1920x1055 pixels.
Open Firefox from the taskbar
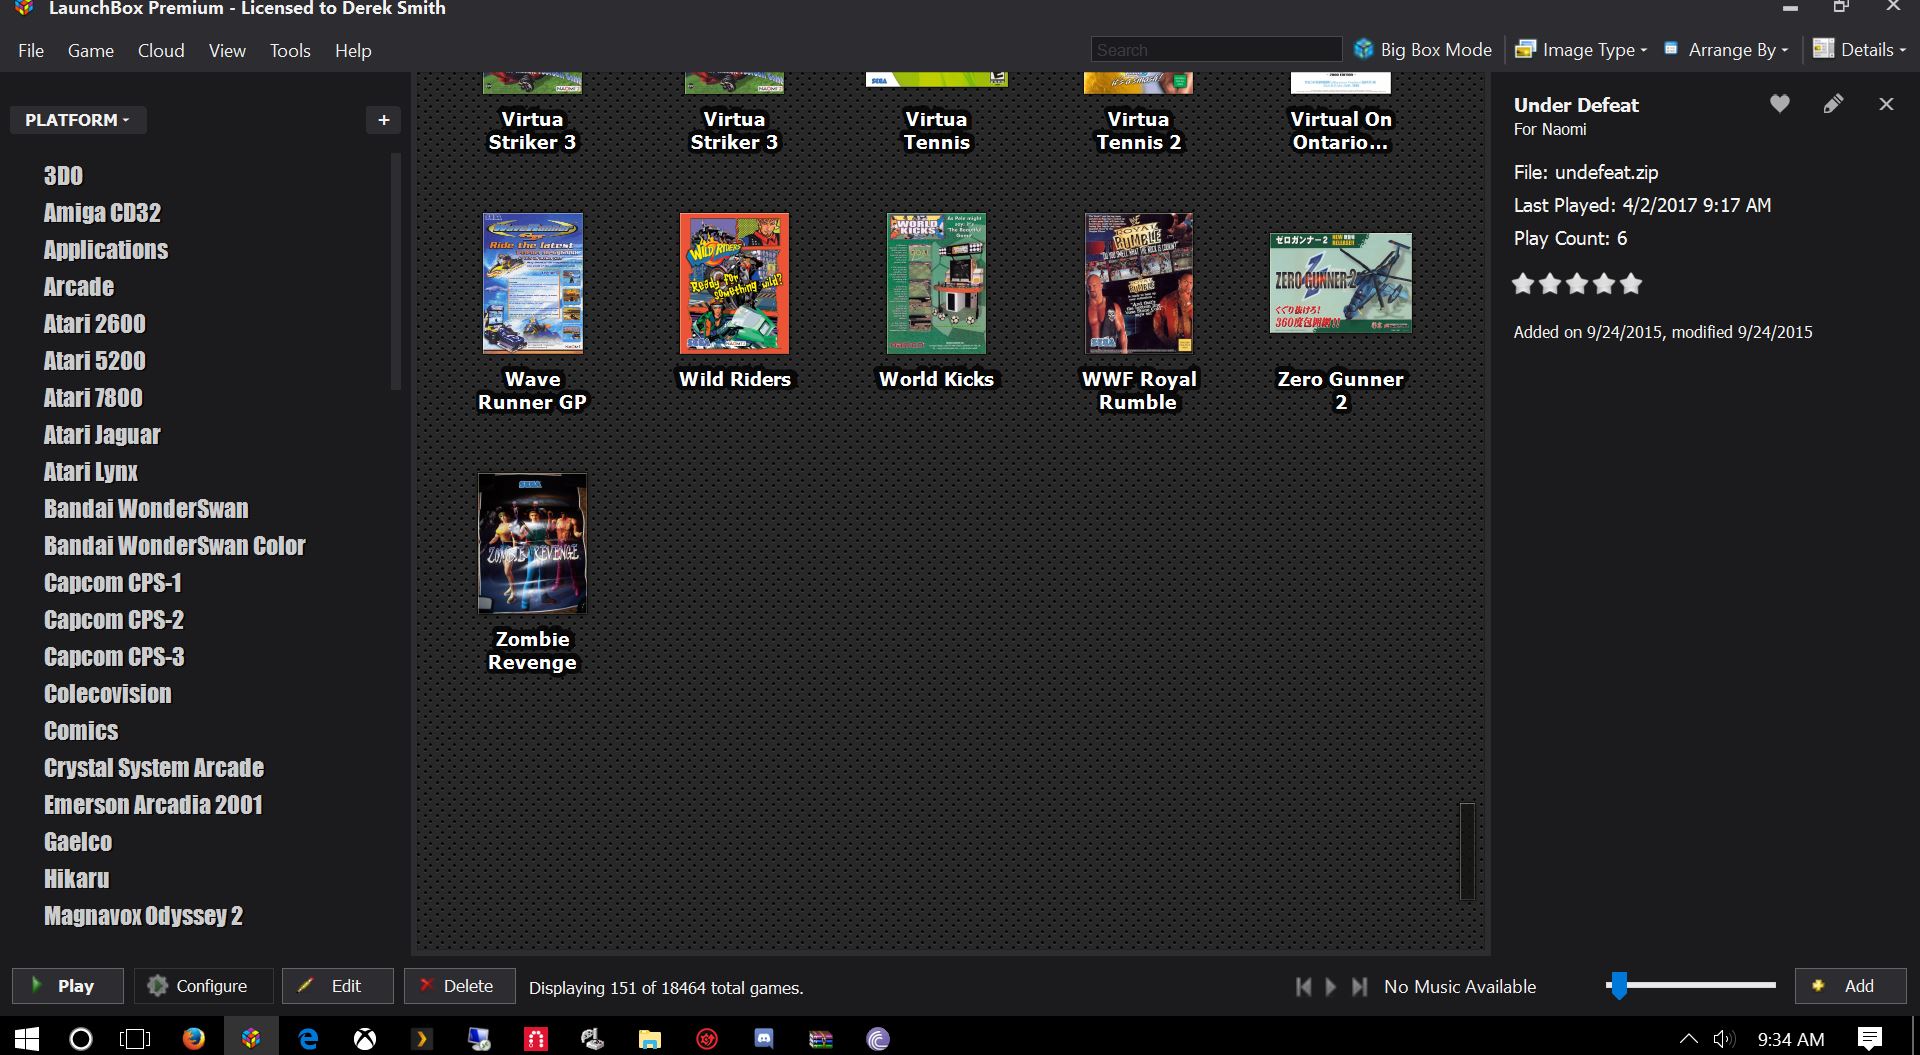tap(193, 1038)
